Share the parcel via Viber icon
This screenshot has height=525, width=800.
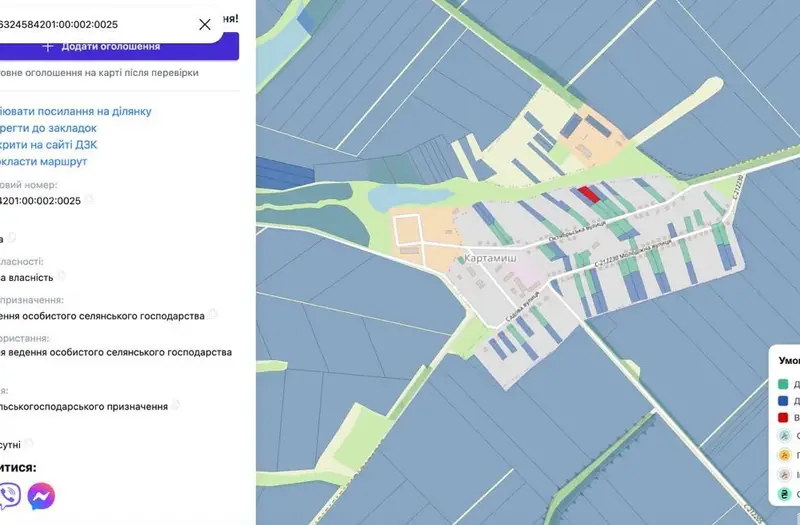pyautogui.click(x=9, y=495)
